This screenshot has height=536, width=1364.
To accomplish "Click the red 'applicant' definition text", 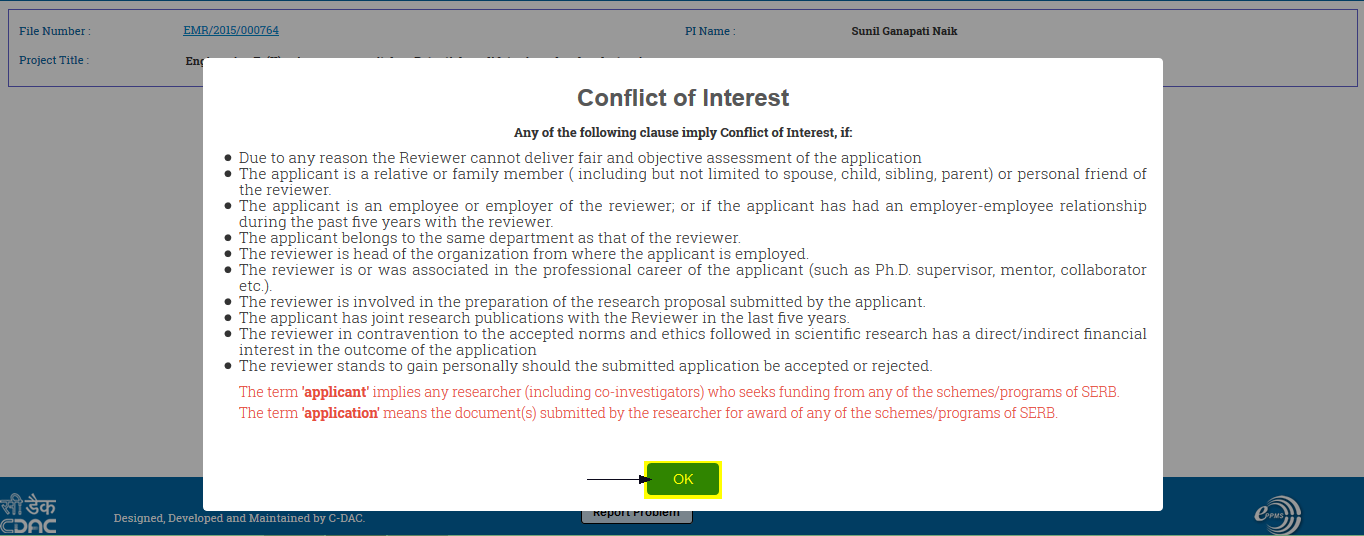I will tap(679, 392).
